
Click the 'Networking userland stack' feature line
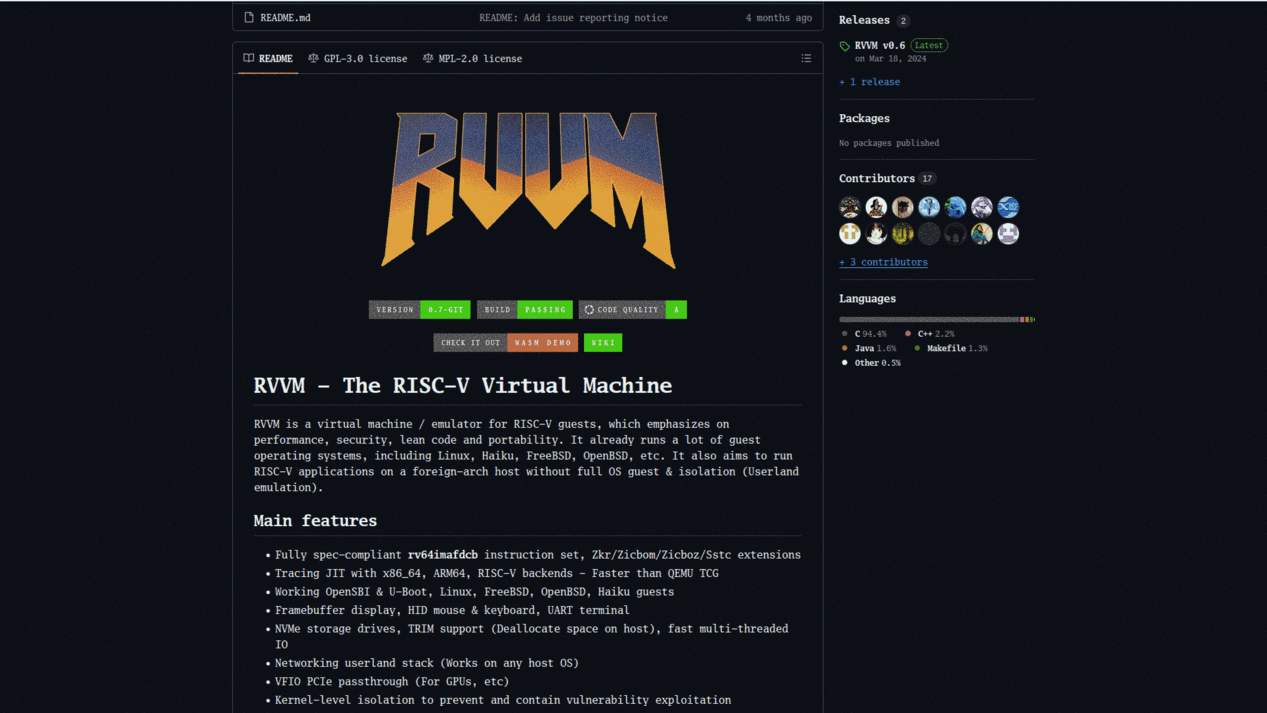point(427,662)
